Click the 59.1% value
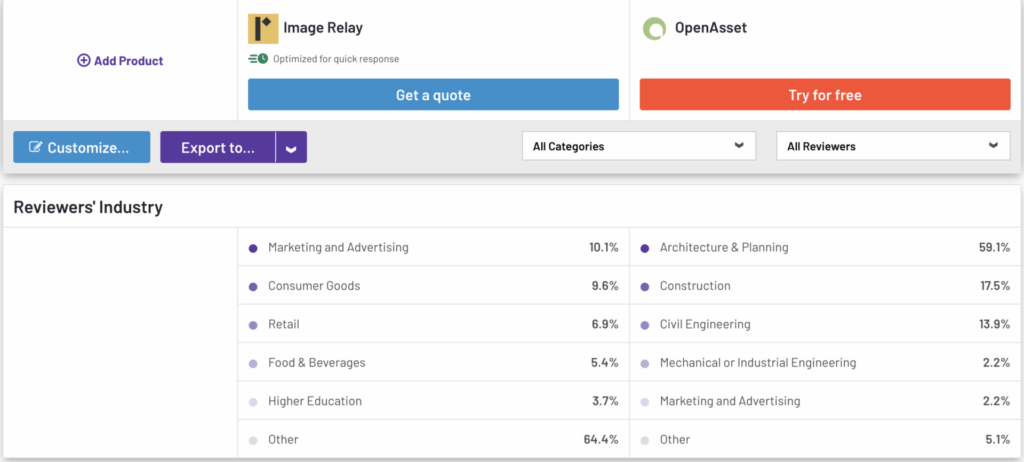Screen dimensions: 1024x462 coord(993,248)
